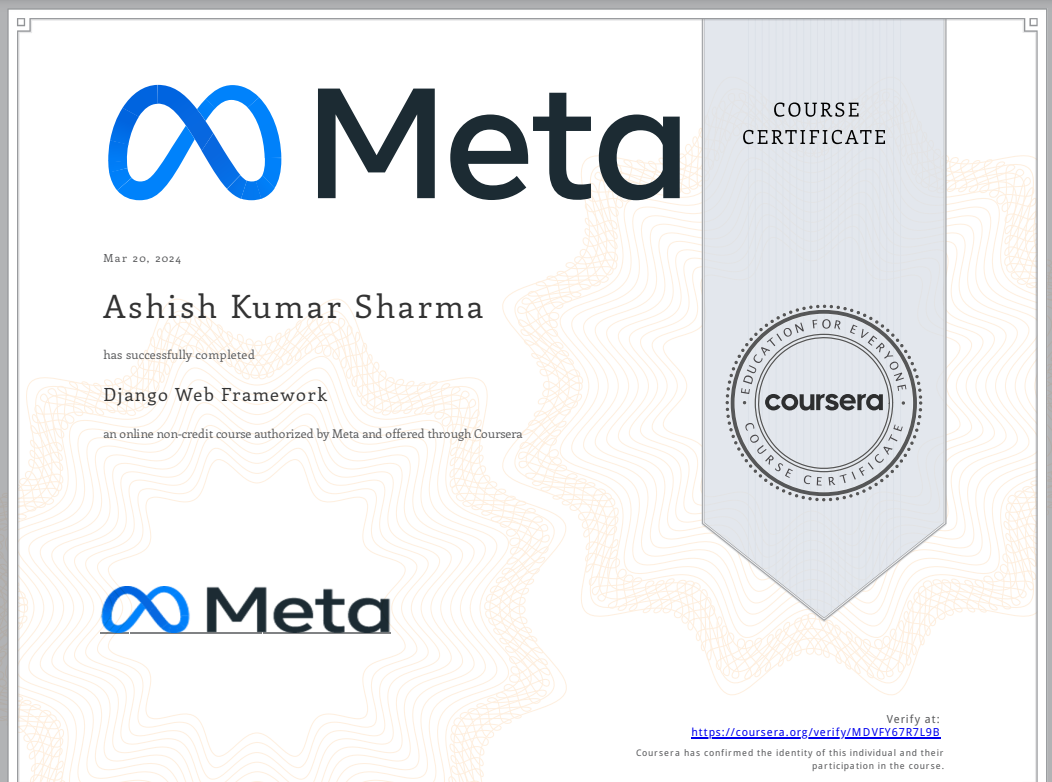Viewport: 1052px width, 782px height.
Task: Click the 'Verify at:' label
Action: [913, 719]
